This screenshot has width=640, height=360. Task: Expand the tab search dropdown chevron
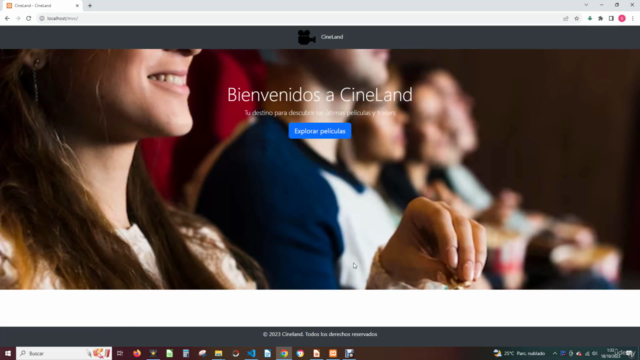pyautogui.click(x=586, y=5)
